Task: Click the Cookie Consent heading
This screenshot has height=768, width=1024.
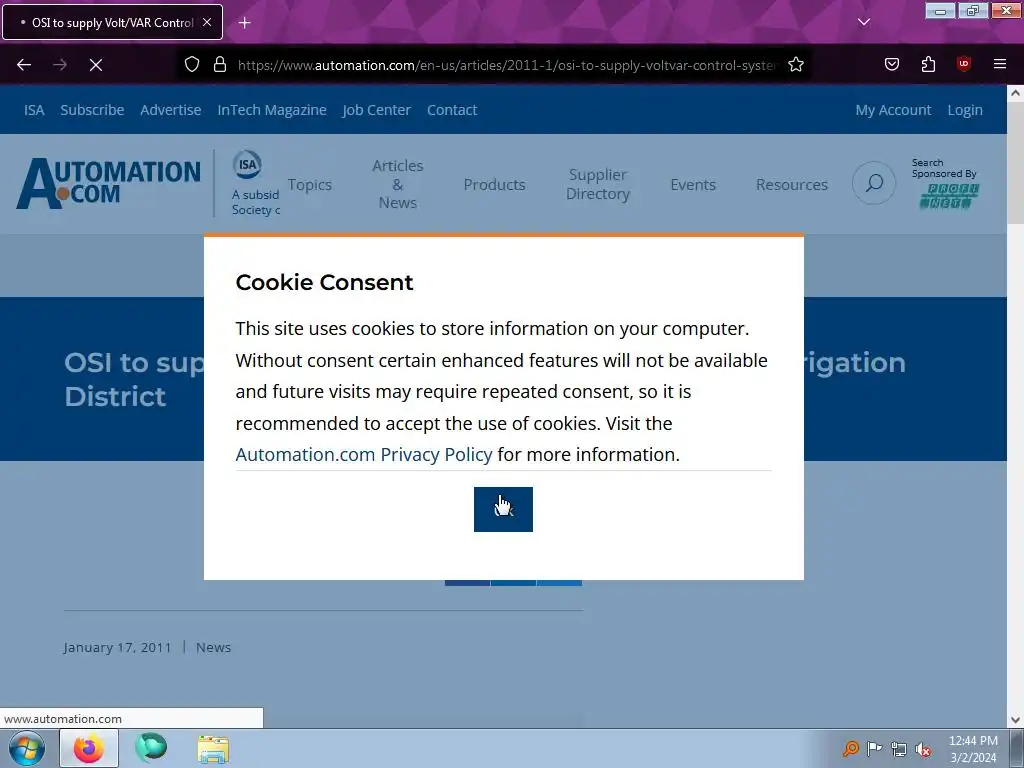Action: [x=325, y=282]
